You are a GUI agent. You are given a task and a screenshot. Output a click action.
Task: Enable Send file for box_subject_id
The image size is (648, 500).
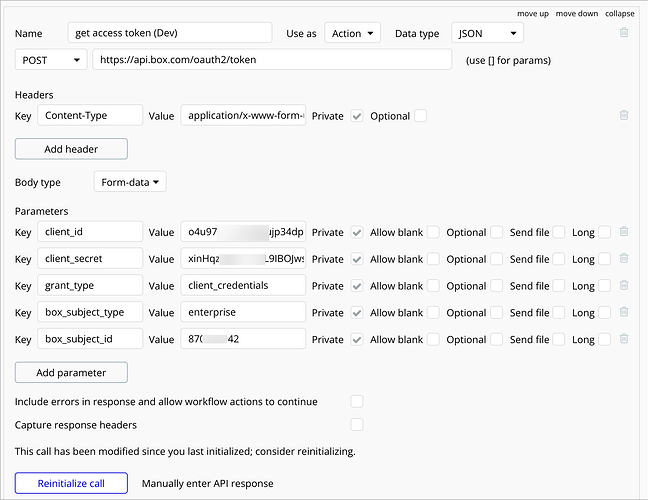click(559, 340)
